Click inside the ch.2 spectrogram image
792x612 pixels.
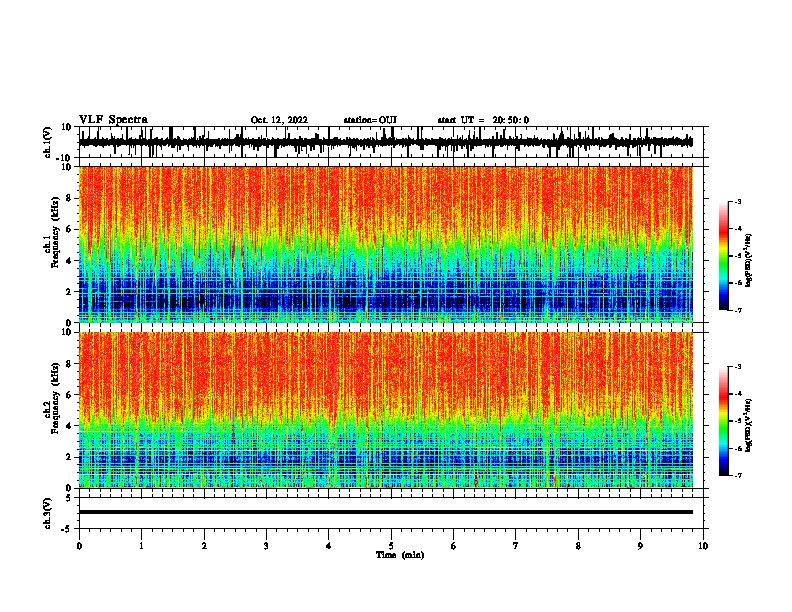386,410
